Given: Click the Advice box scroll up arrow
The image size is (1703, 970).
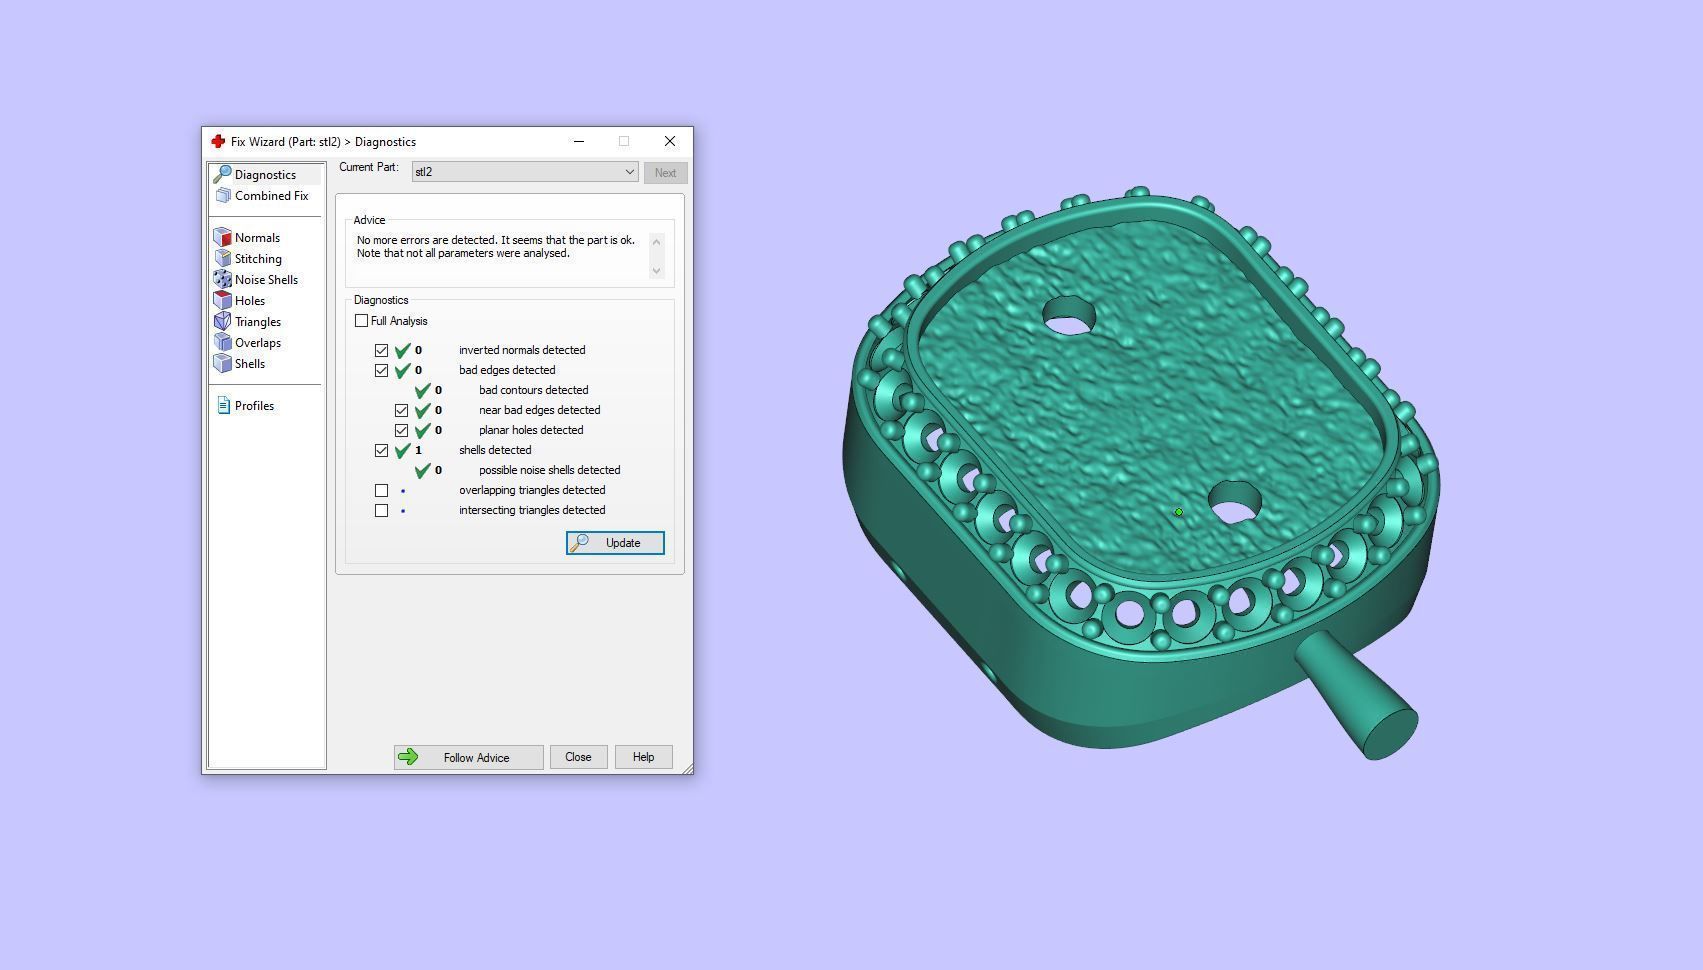Looking at the screenshot, I should pos(656,241).
